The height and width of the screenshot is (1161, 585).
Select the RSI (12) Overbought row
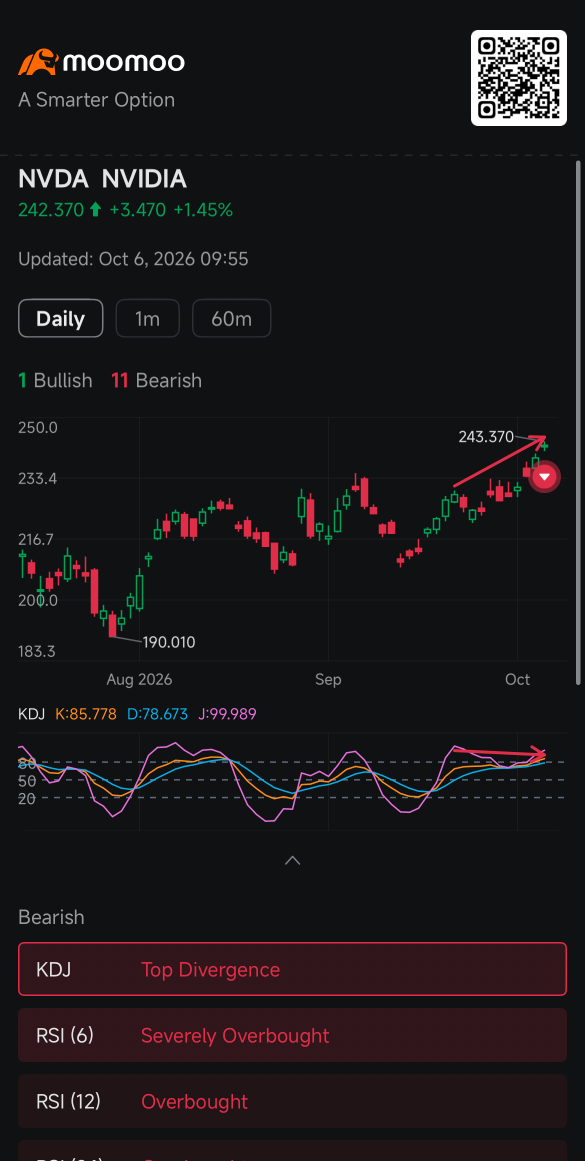[x=292, y=1101]
